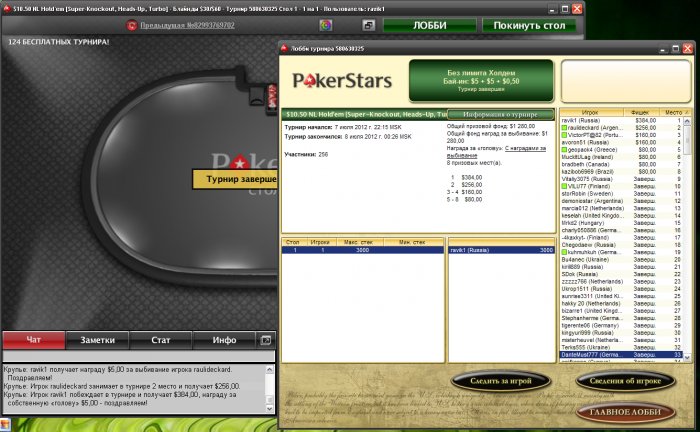The image size is (700, 432).
Task: Select demoniostar (Argentina) row
Action: [621, 201]
